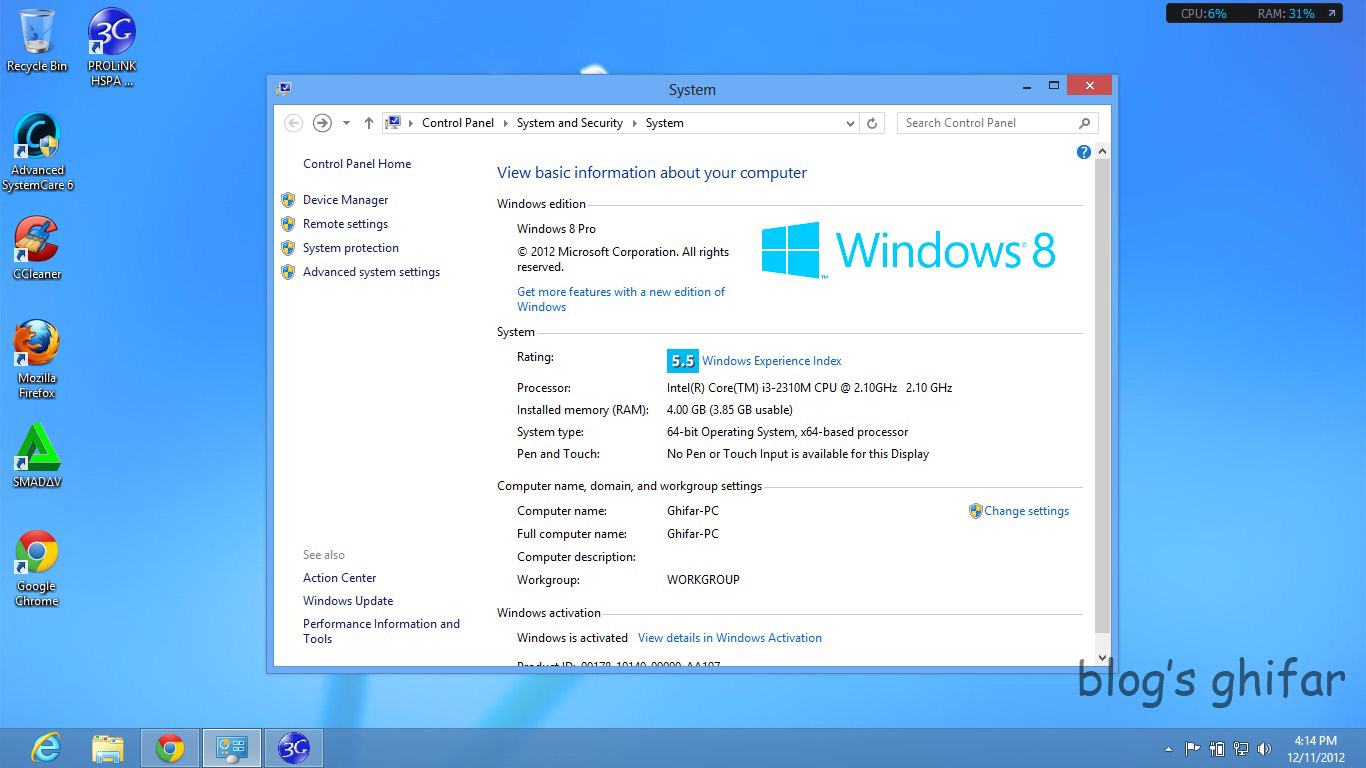1366x768 pixels.
Task: Click the scrollbar up arrow
Action: [1103, 152]
